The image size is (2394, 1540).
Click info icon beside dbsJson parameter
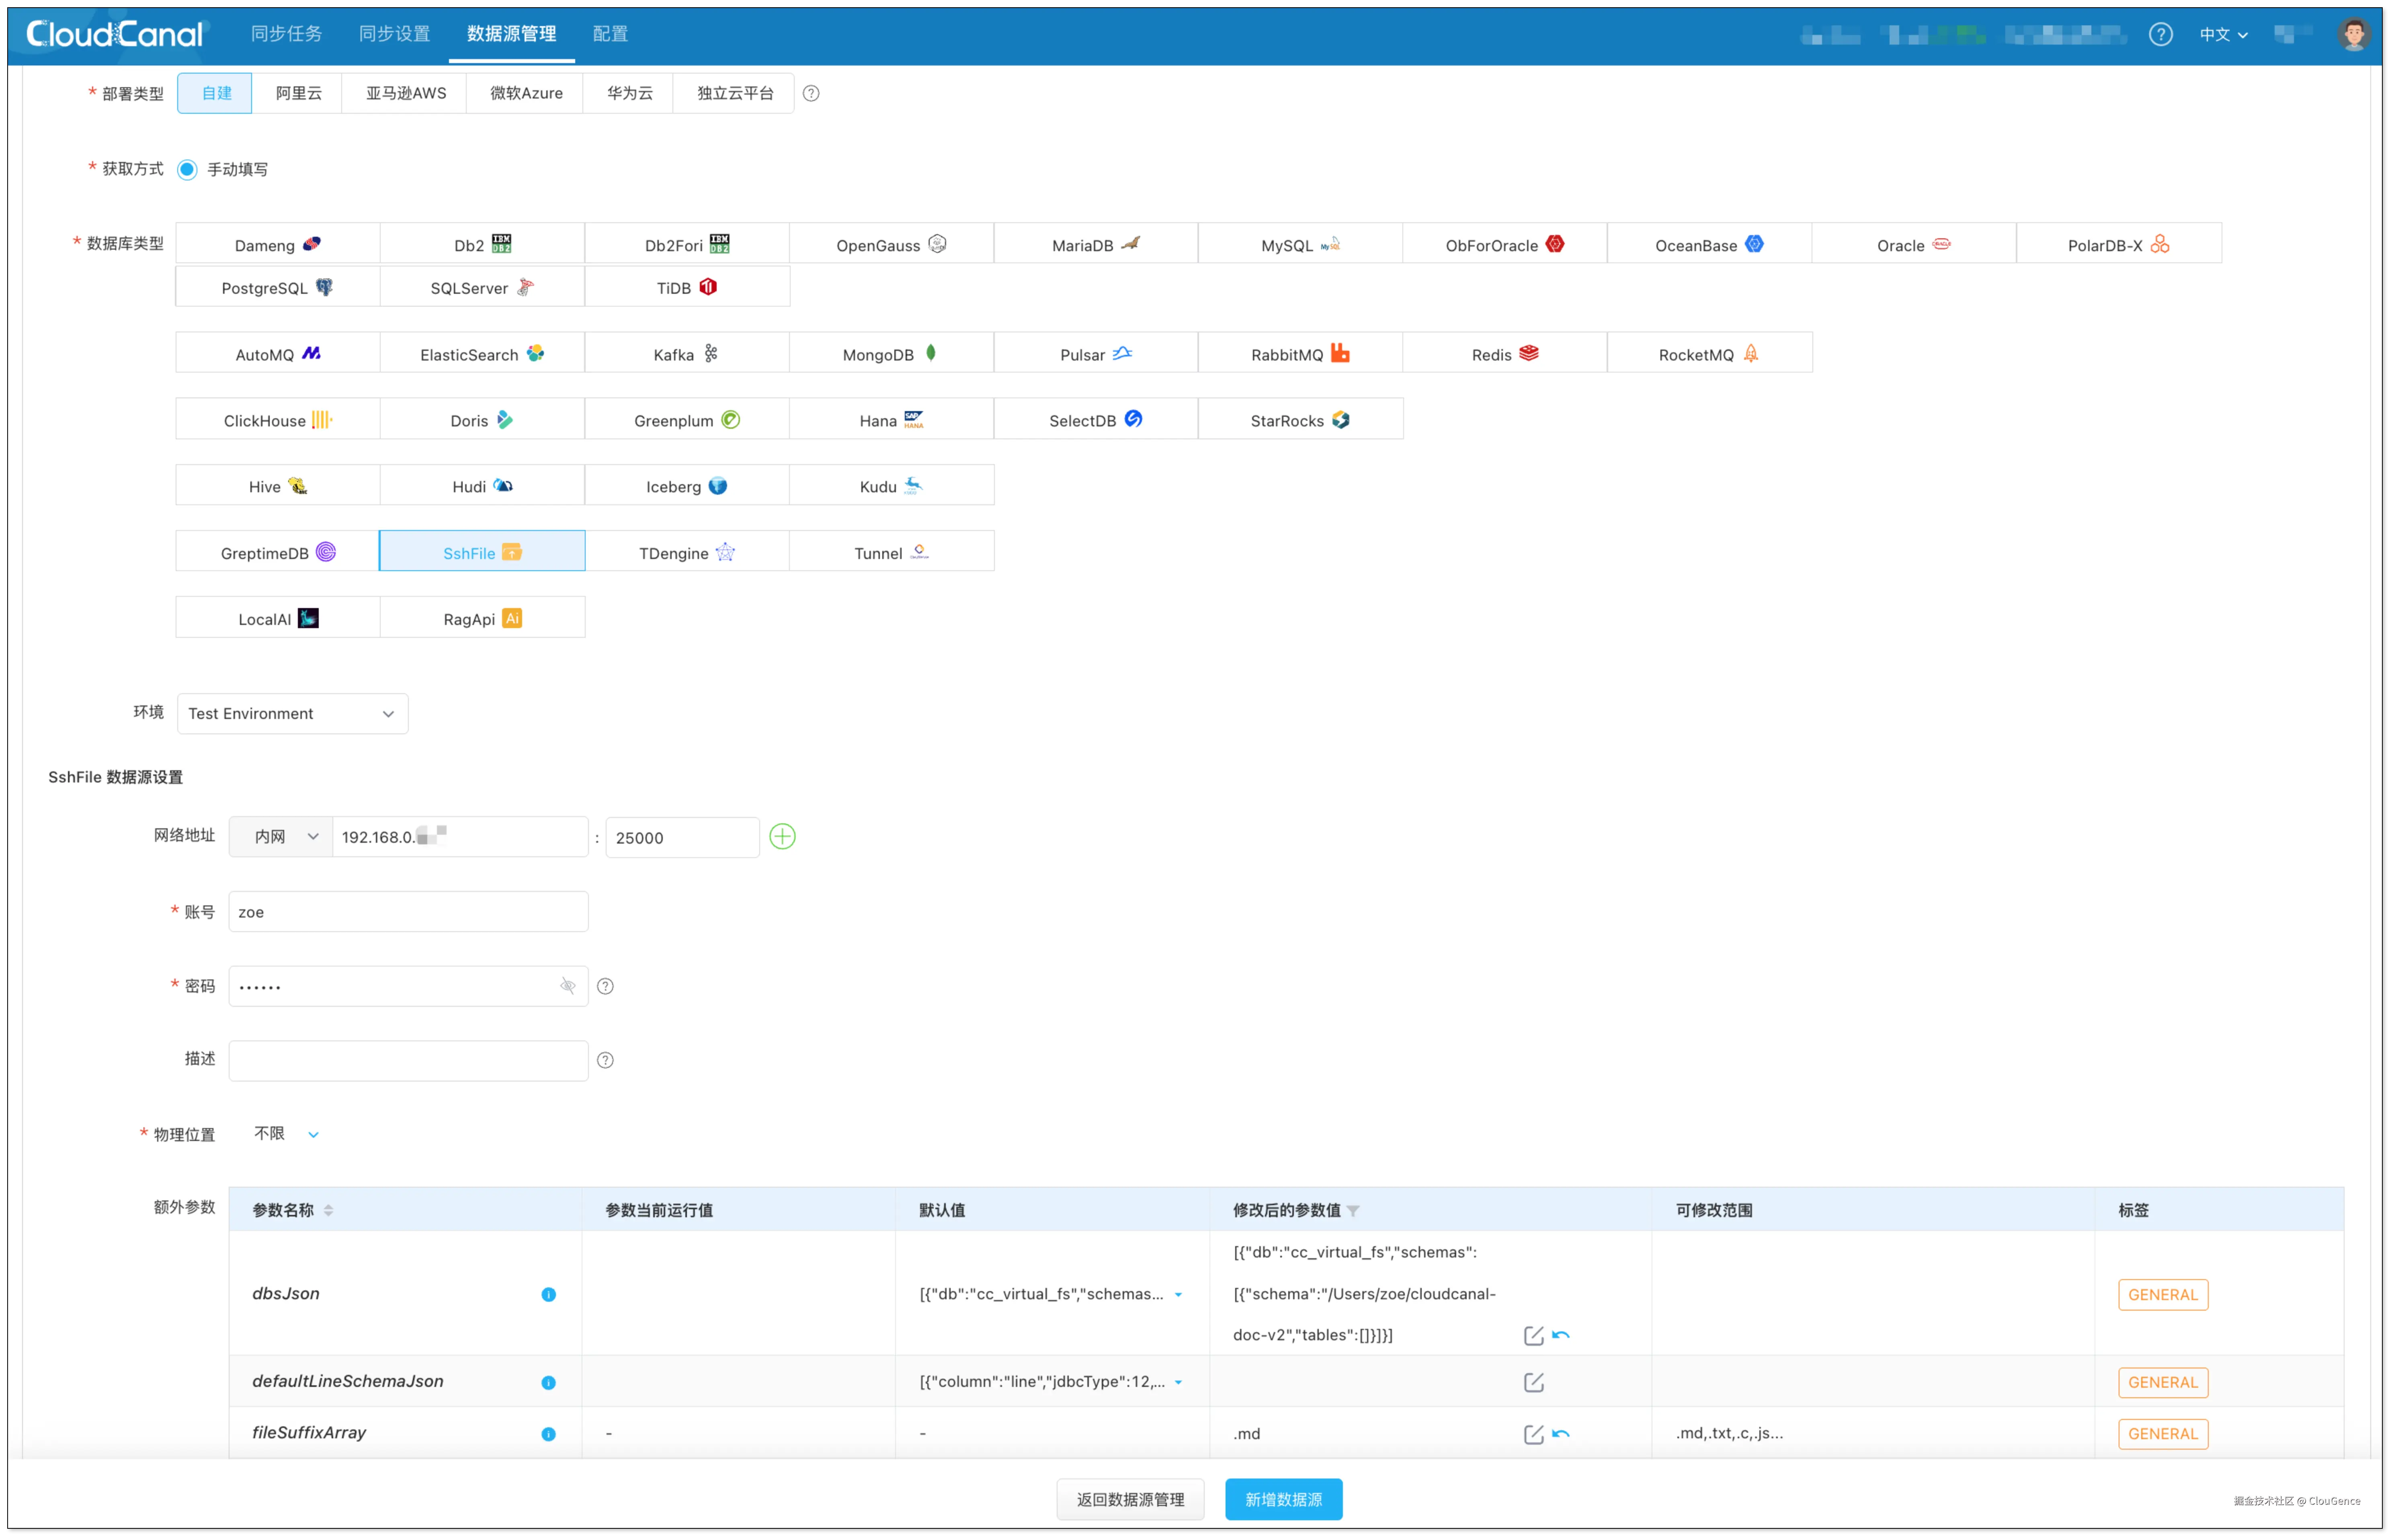(x=548, y=1294)
